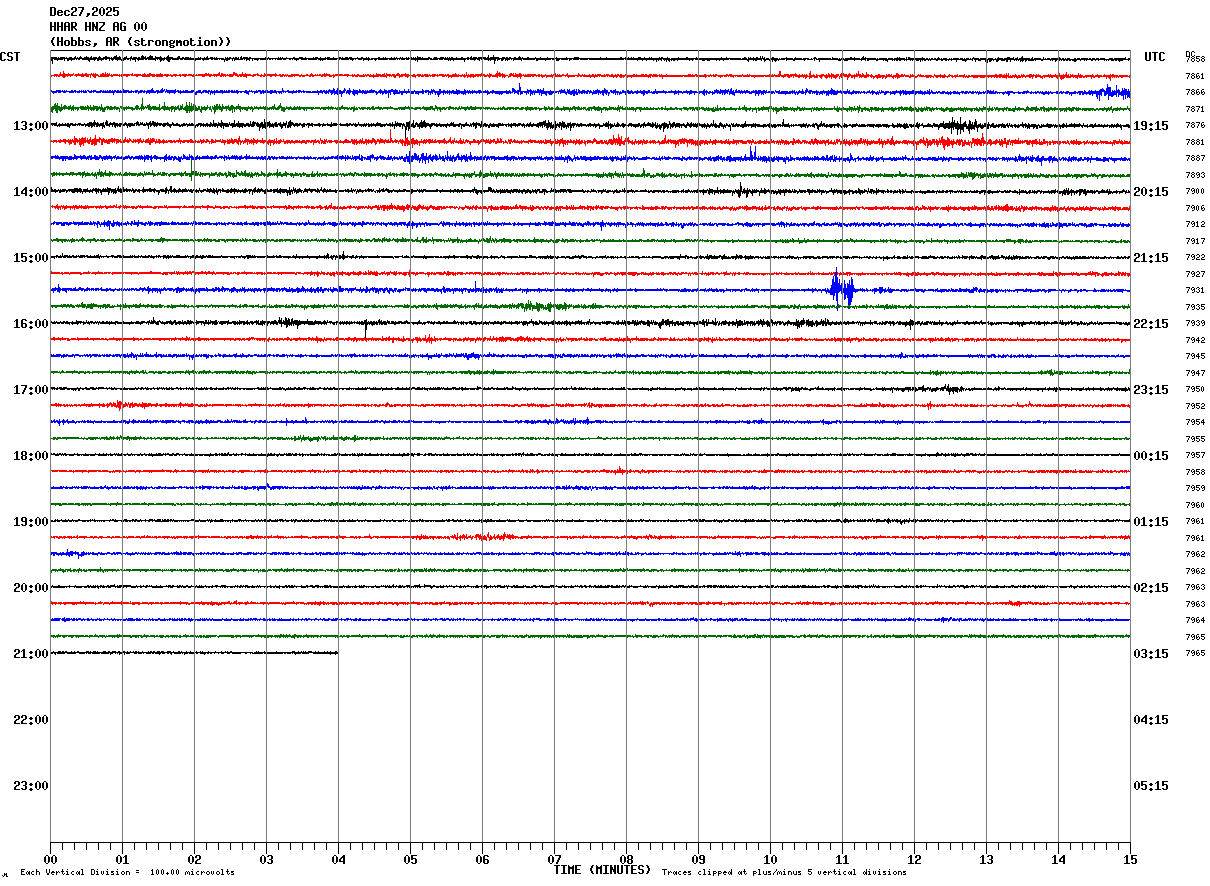Select the 13:00 CST time label
Image resolution: width=1210 pixels, height=886 pixels.
point(30,126)
